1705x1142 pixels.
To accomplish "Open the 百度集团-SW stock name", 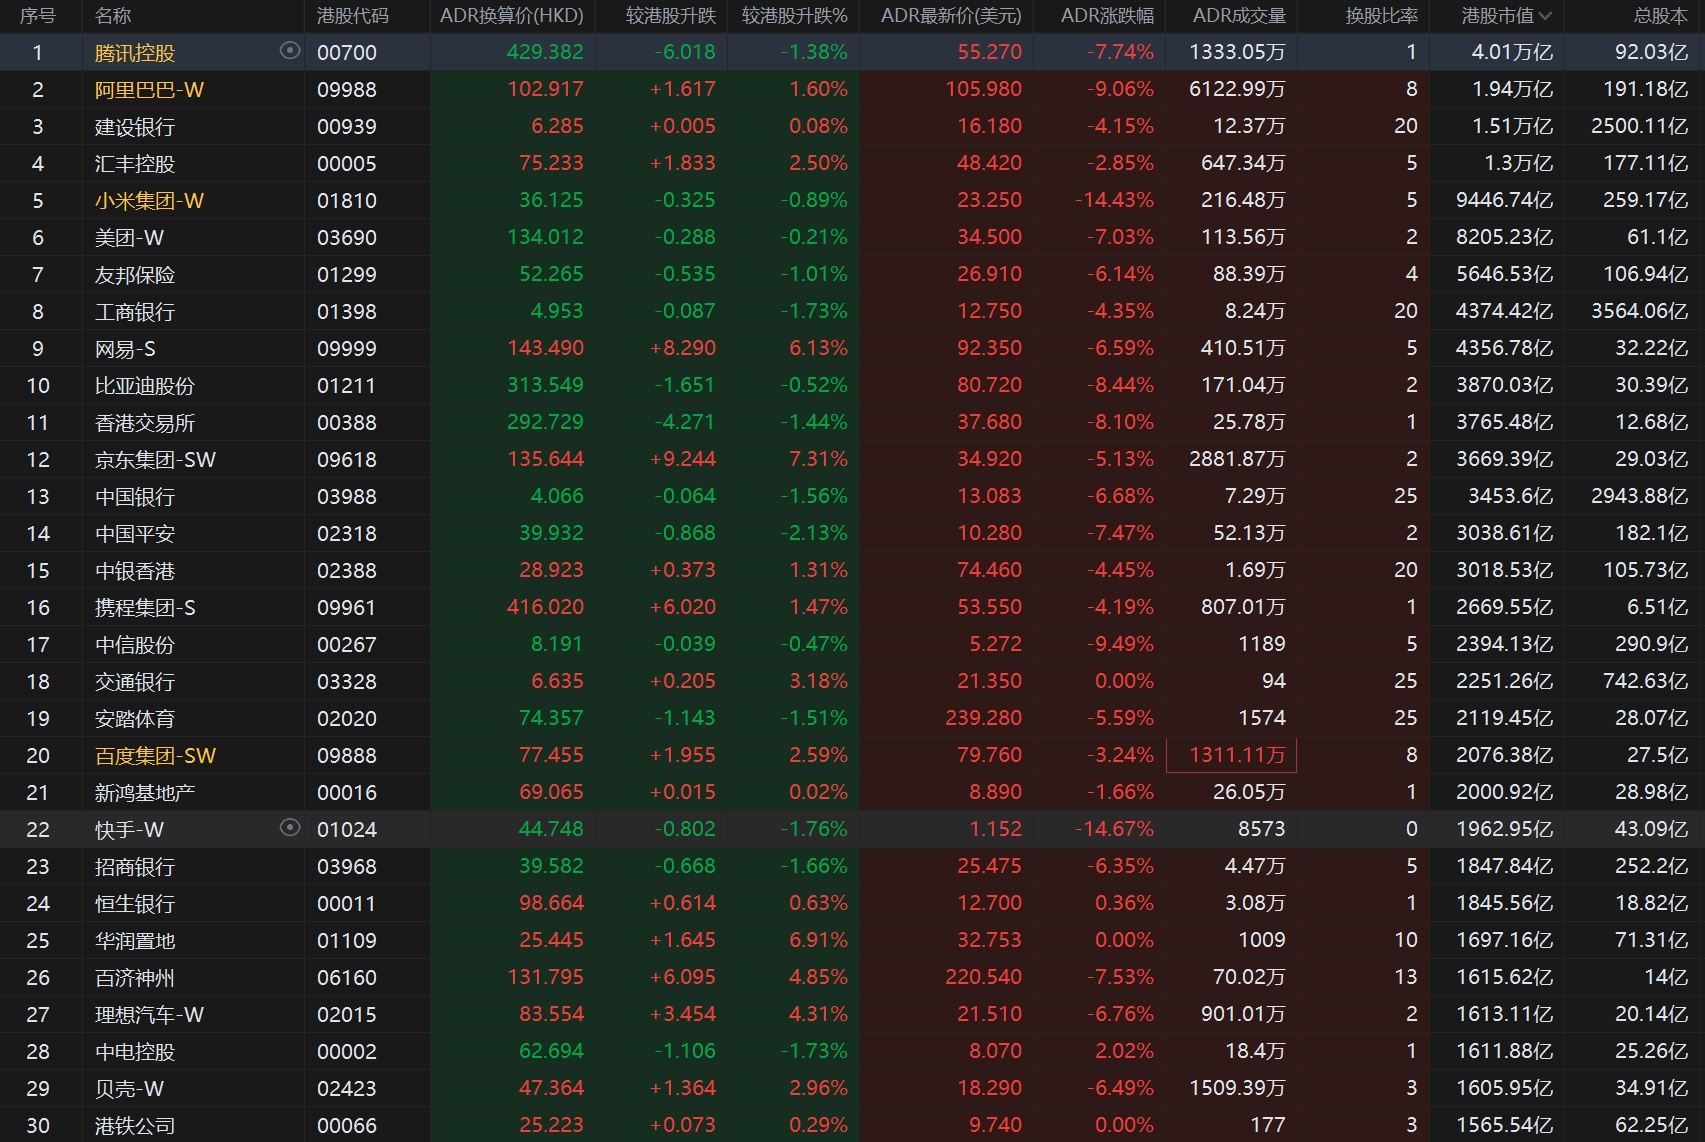I will pyautogui.click(x=155, y=756).
